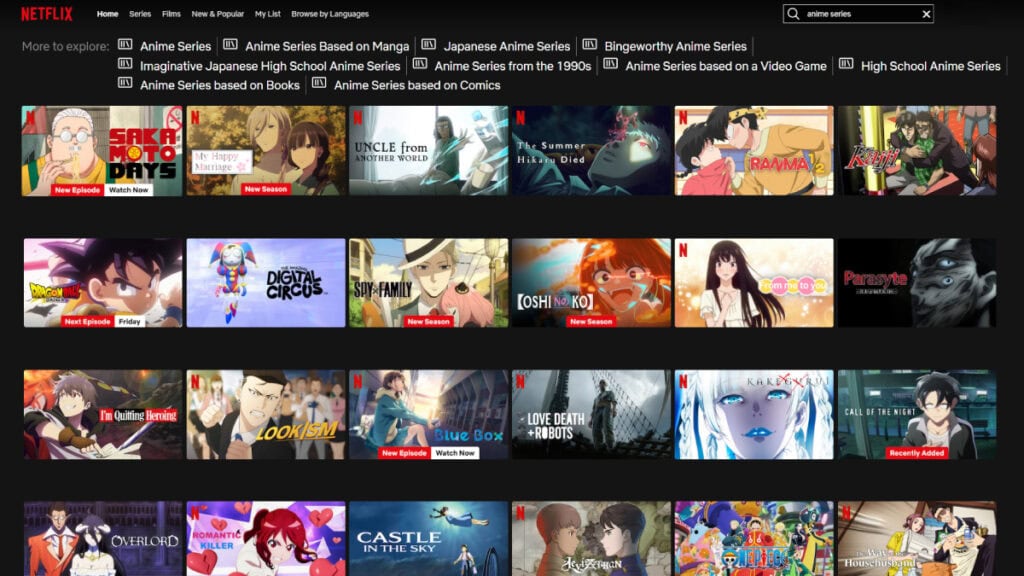Open the From Me to You thumbnail

pos(754,283)
